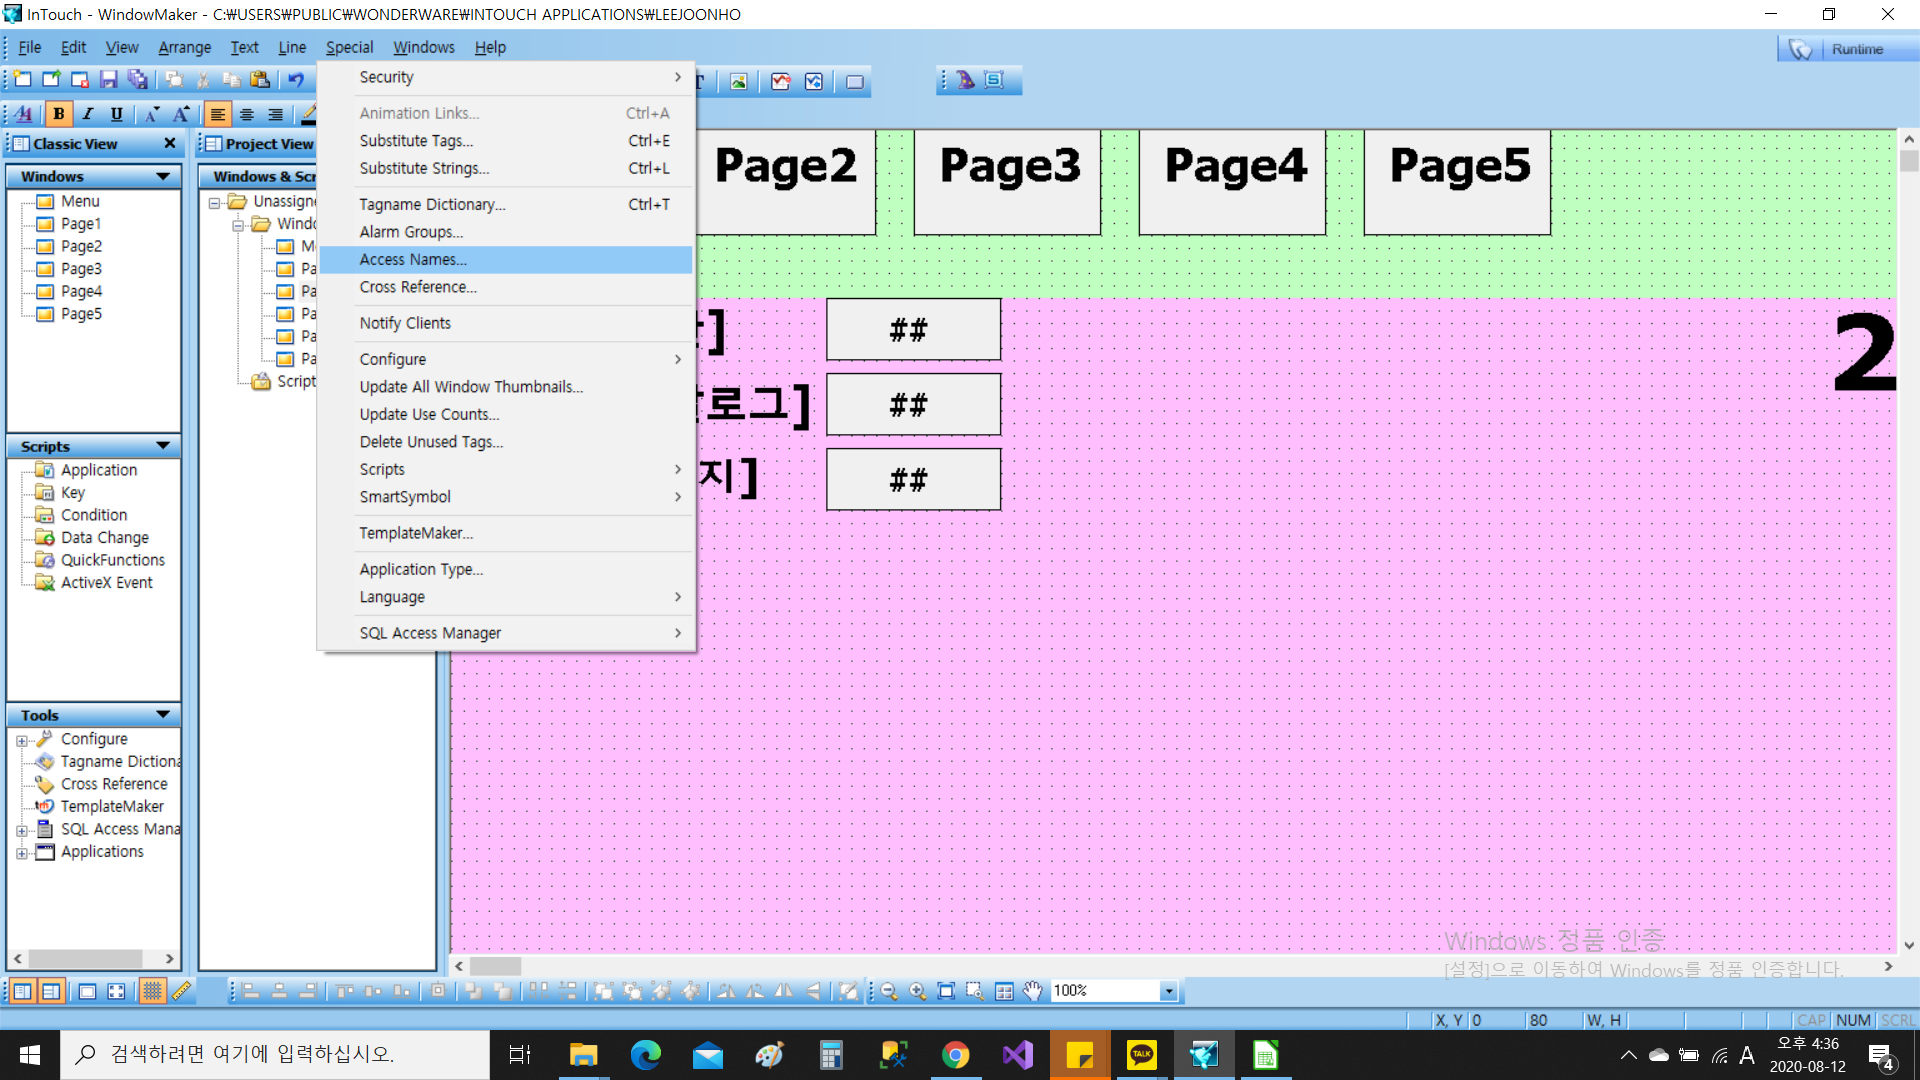Click the Reduce Font size icon
Screen dimensions: 1920x1080
point(152,114)
